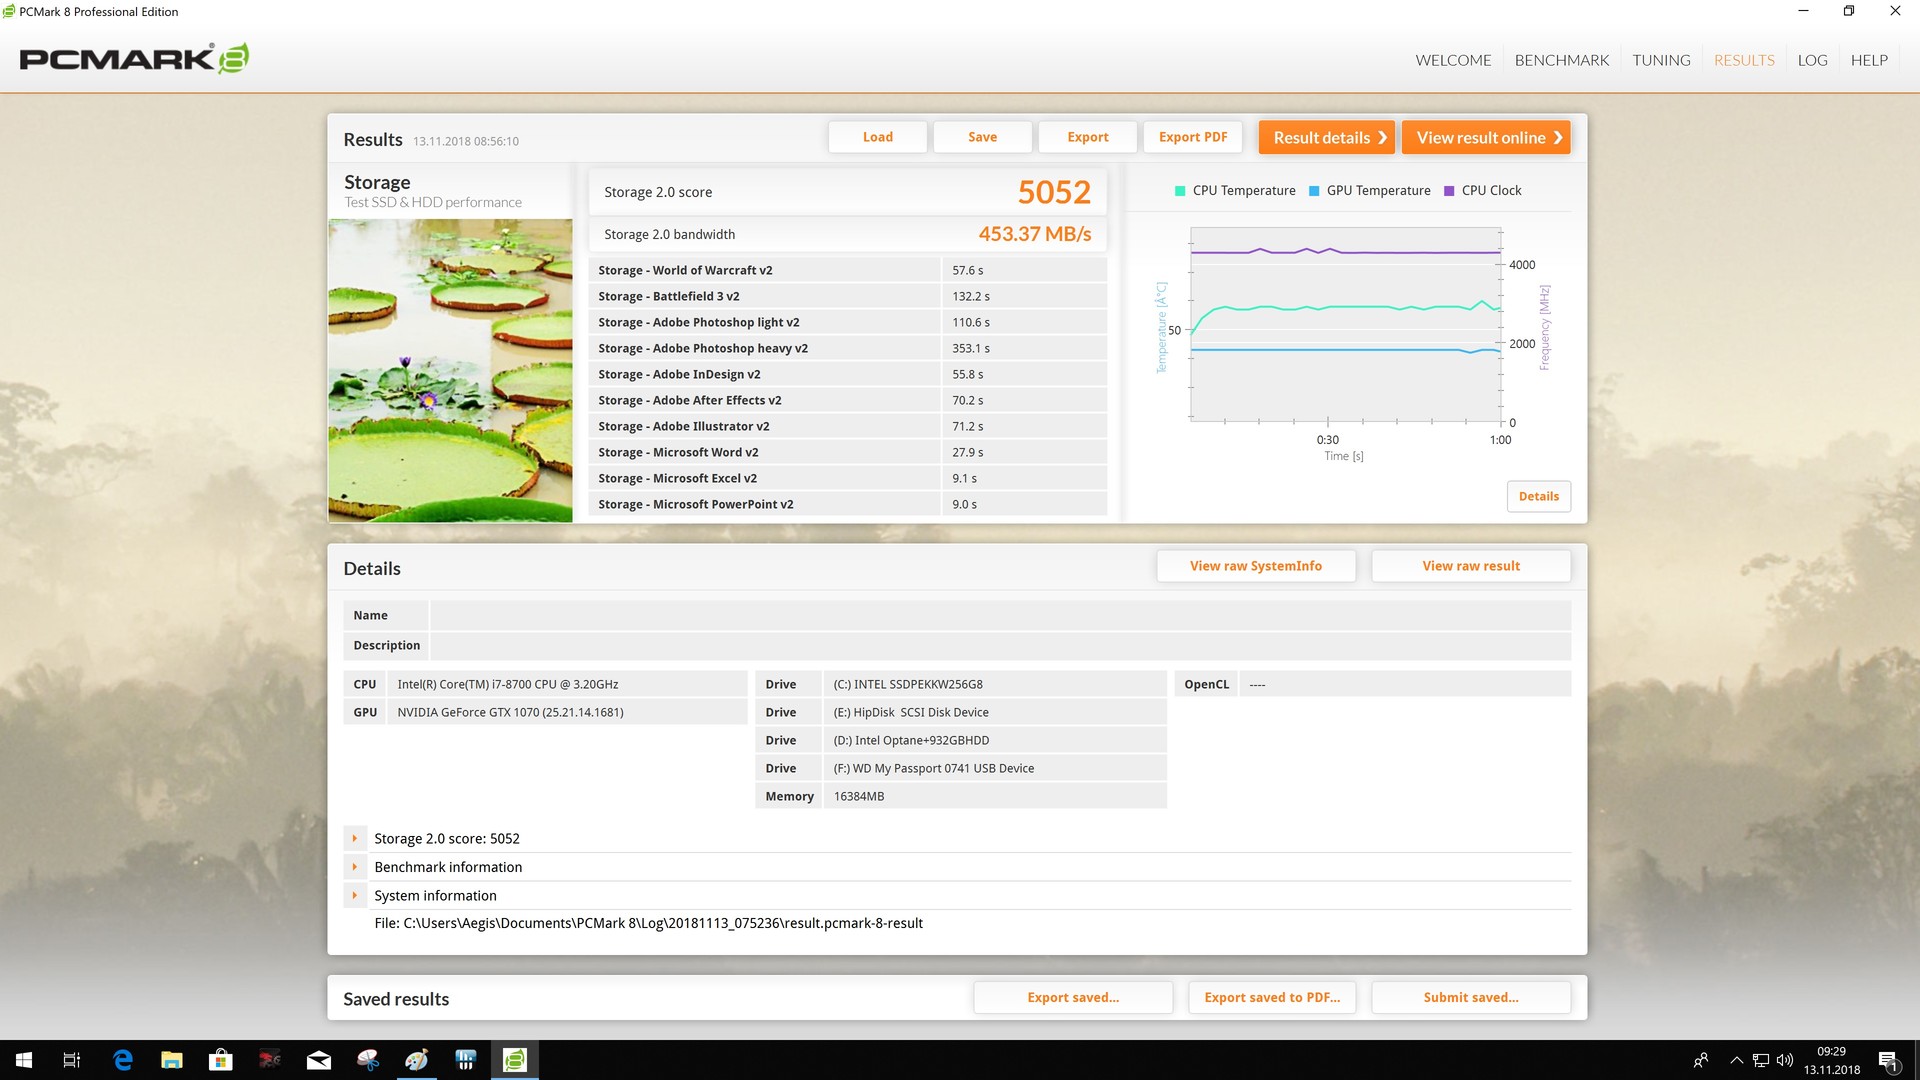
Task: Click Export saved to PDF...
Action: pos(1272,997)
